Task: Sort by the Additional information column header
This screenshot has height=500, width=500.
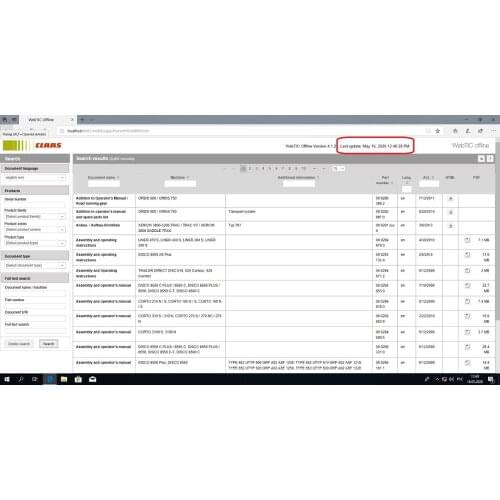Action: (x=298, y=178)
